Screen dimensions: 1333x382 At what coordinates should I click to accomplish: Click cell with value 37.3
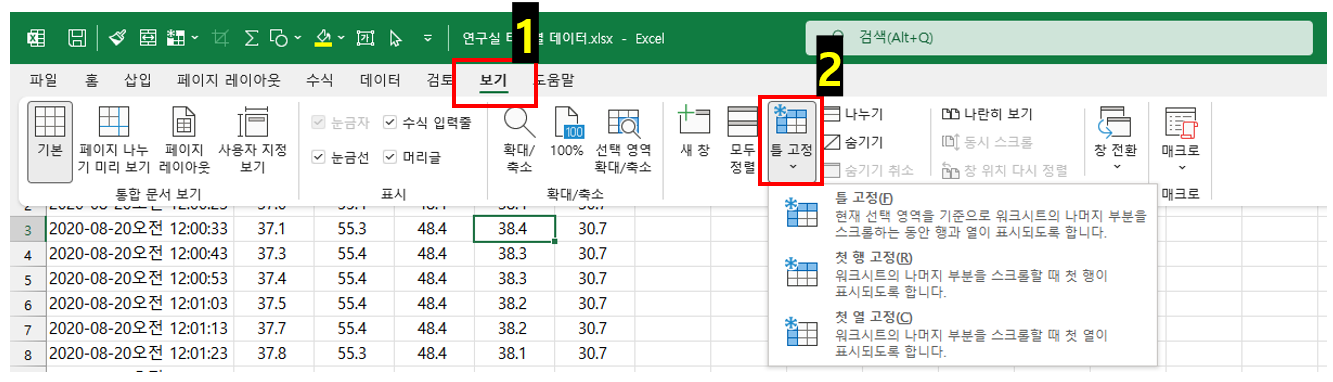(x=273, y=254)
